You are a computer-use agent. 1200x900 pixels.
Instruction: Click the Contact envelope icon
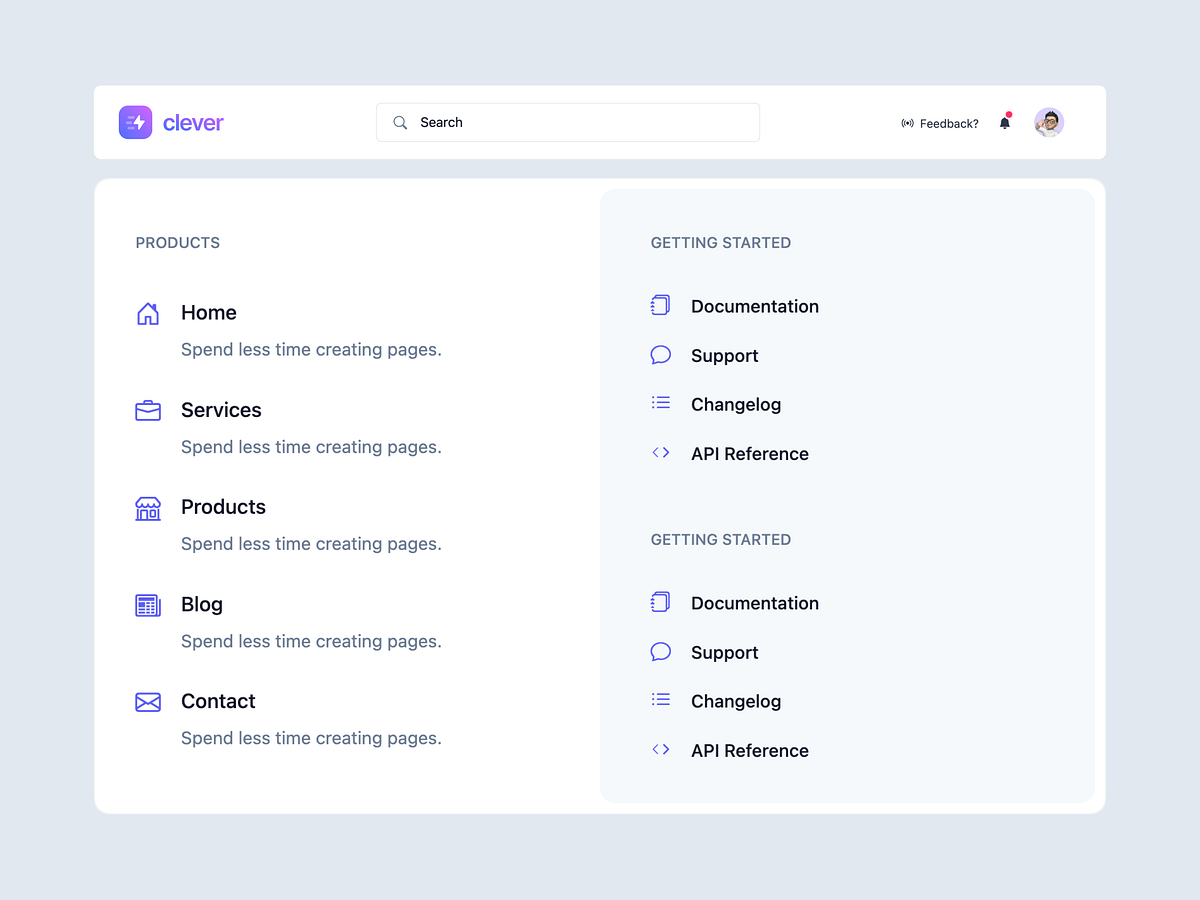tap(148, 702)
